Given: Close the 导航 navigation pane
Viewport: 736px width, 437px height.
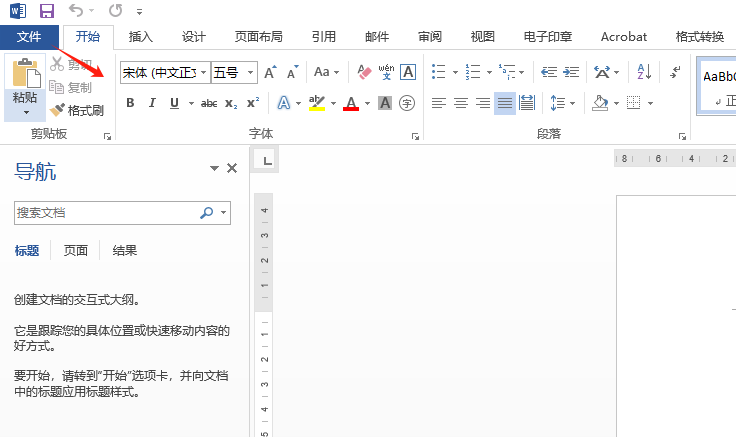Looking at the screenshot, I should coord(232,168).
